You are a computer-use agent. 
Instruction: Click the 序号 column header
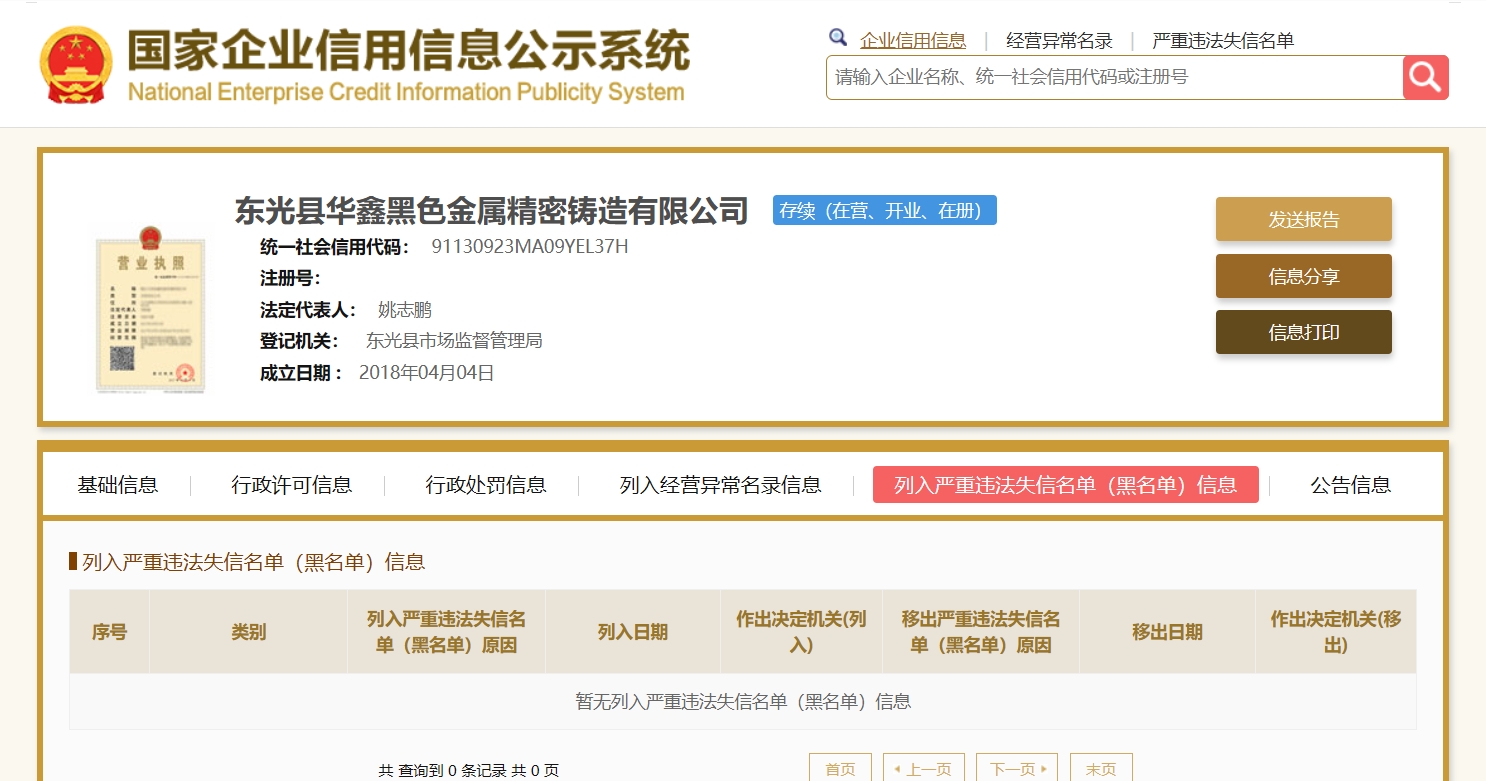109,632
